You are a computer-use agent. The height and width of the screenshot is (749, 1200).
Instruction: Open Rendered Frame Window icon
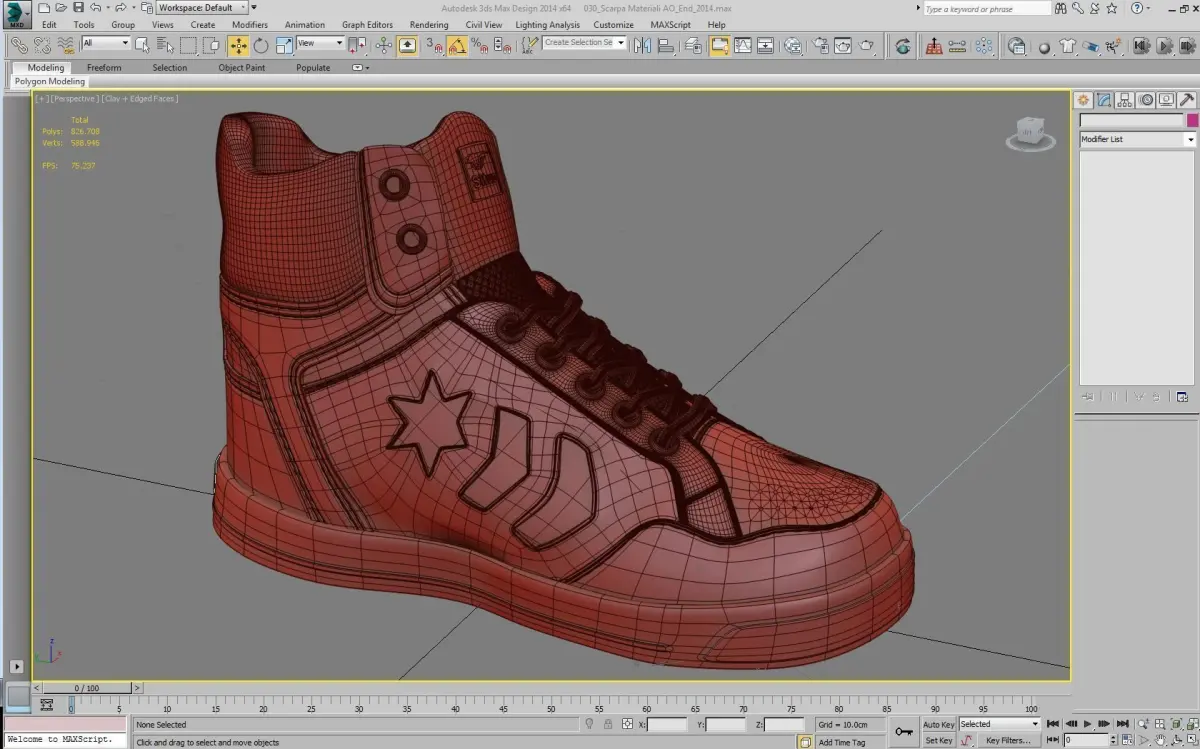coord(843,45)
